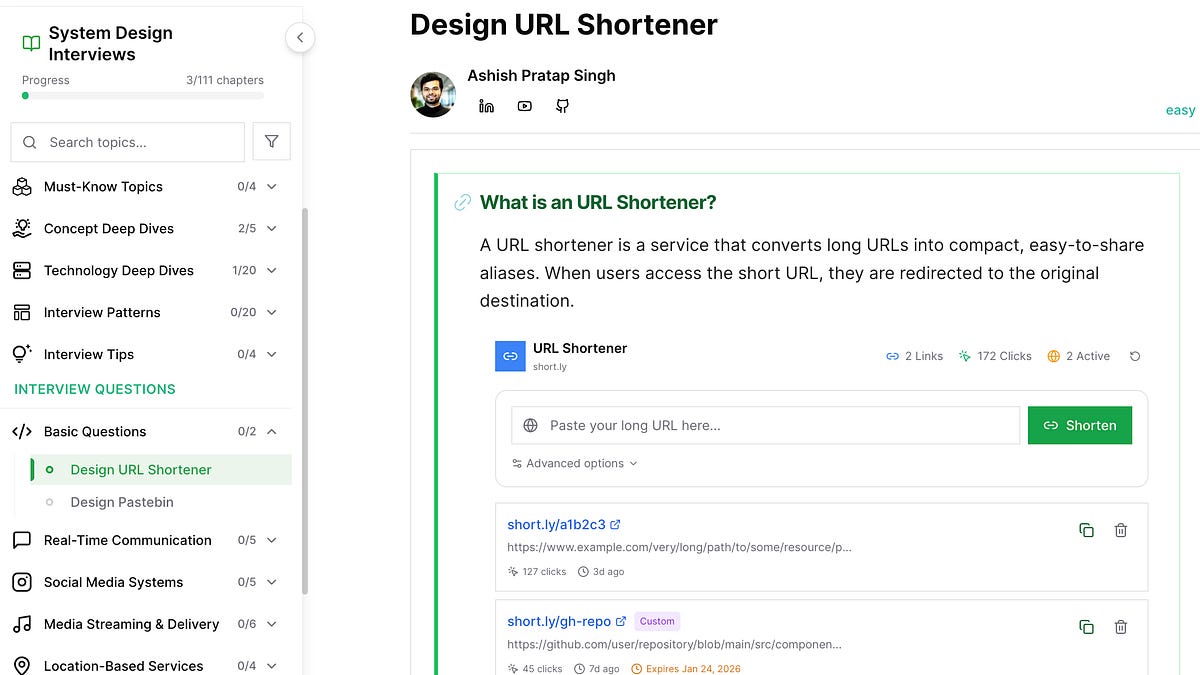The height and width of the screenshot is (675, 1200).
Task: Click Ashish Pratap Singh's profile photo
Action: 433,94
